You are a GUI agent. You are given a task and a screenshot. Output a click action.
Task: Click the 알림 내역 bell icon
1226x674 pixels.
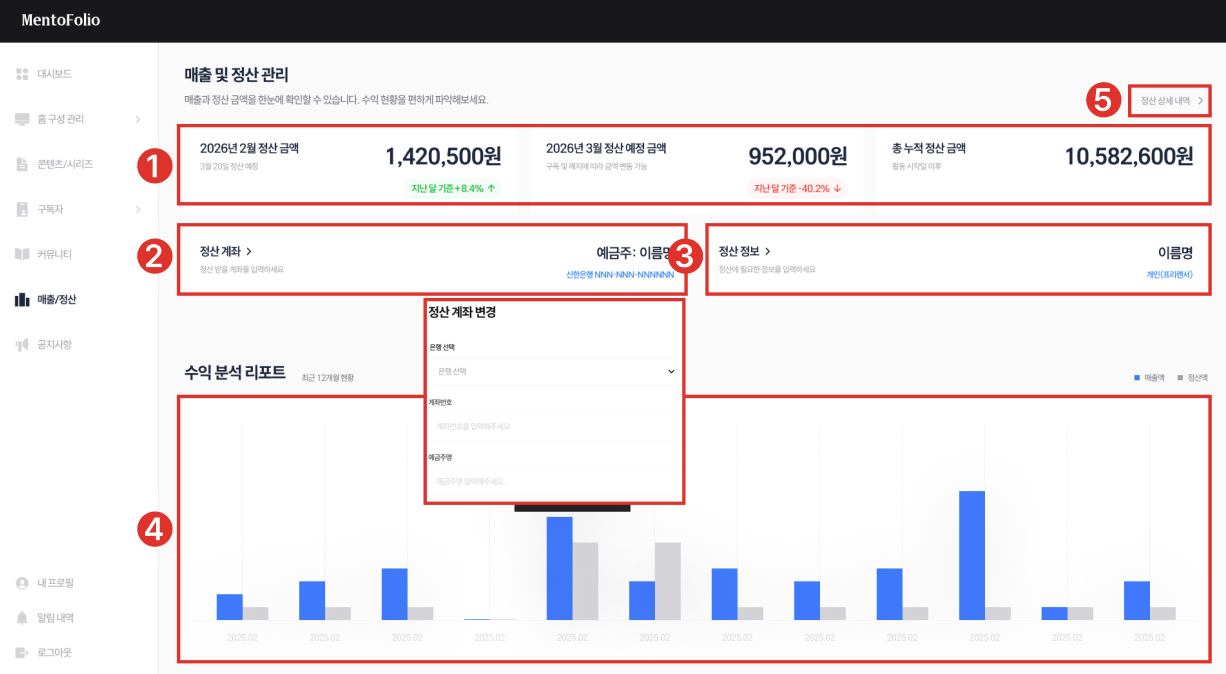[22, 617]
